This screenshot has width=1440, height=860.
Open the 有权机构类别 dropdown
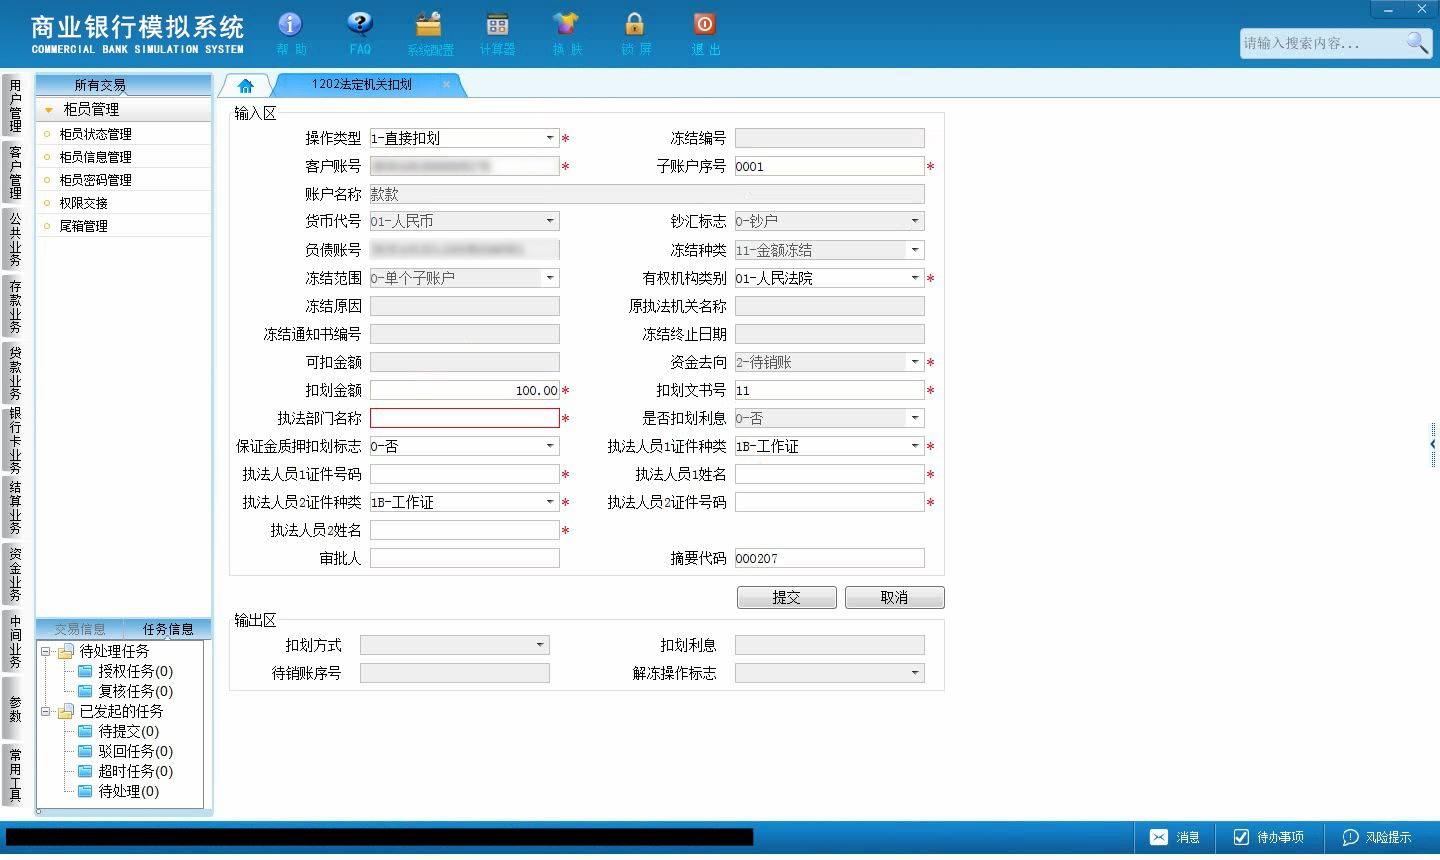[915, 278]
